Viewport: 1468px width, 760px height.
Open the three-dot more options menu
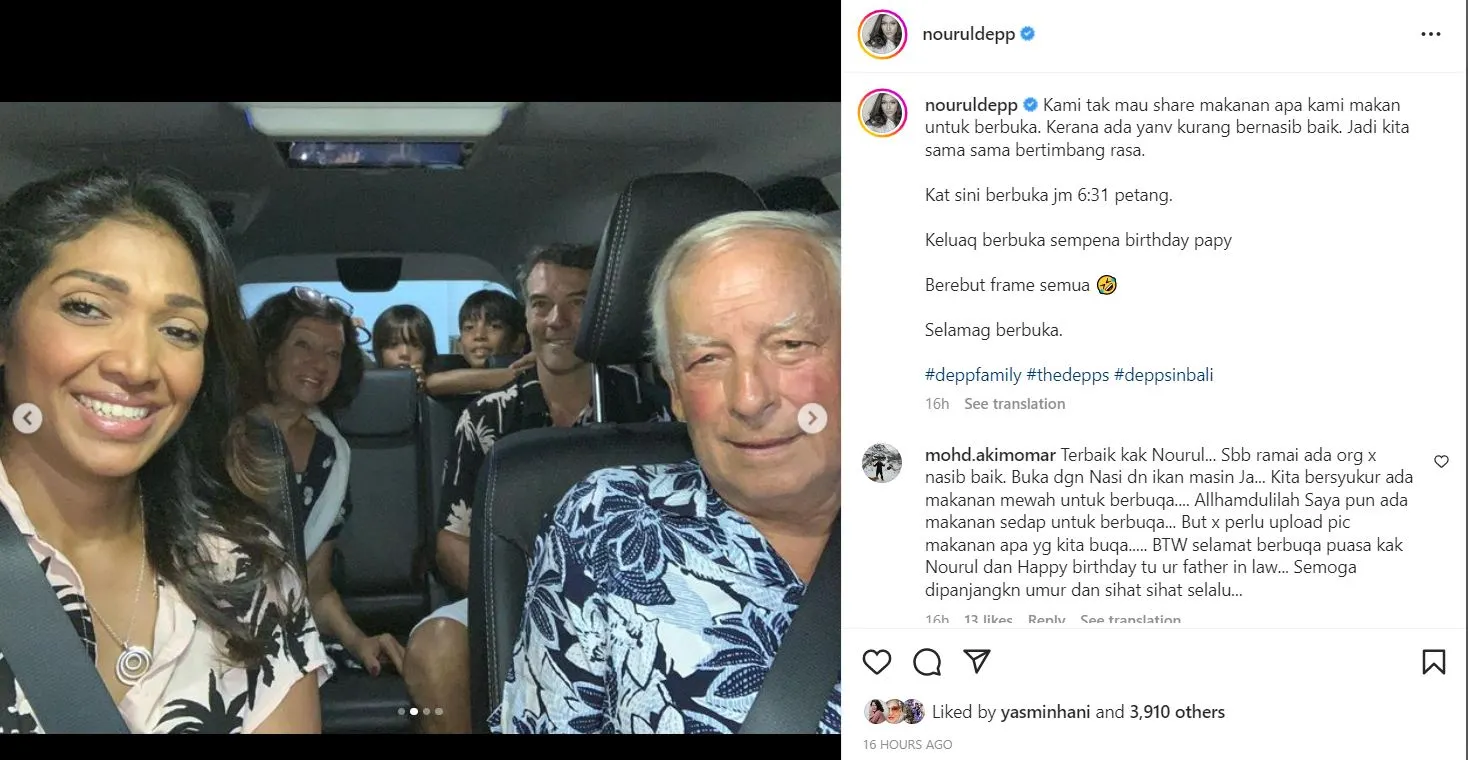(1431, 34)
